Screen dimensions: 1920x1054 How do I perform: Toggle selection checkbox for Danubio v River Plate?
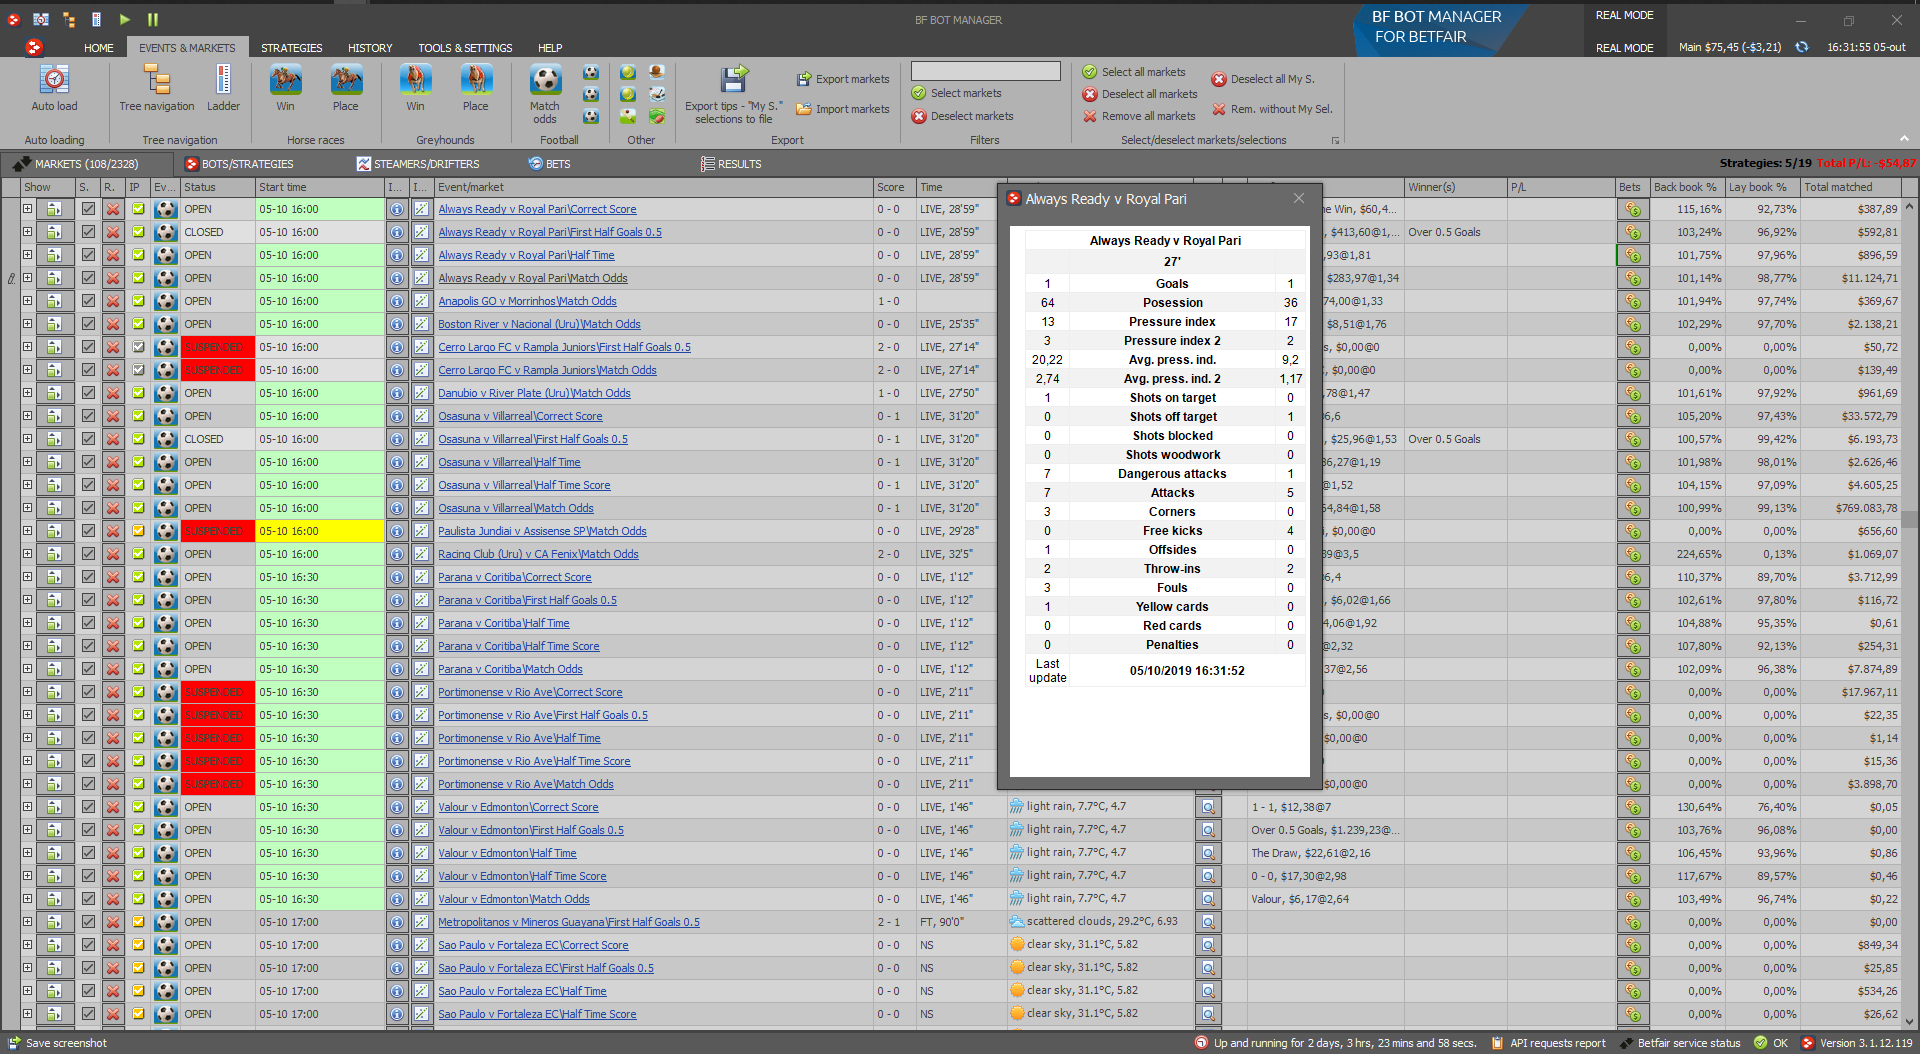tap(88, 393)
